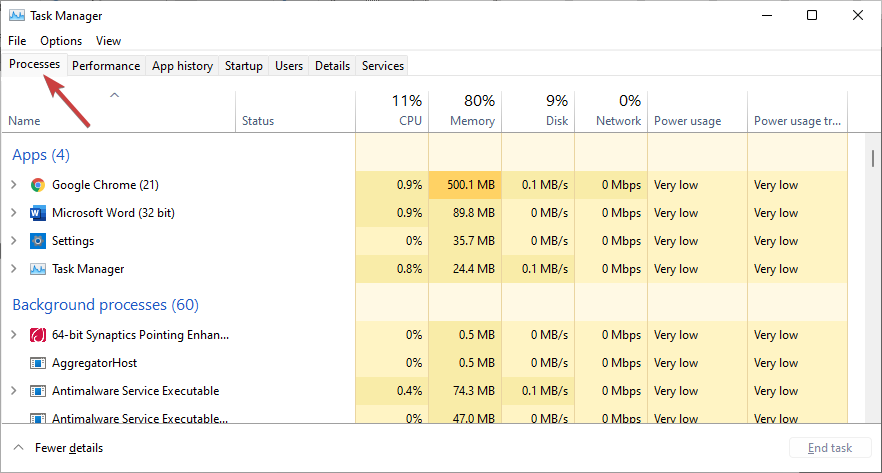Click the Task Manager row icon
This screenshot has height=473, width=882.
point(38,269)
